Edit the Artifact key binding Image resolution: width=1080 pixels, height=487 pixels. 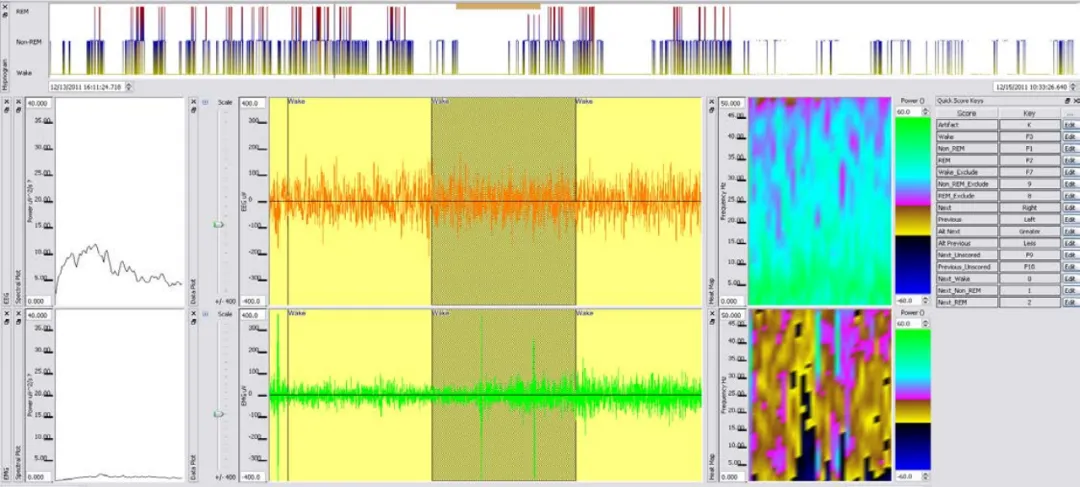pos(1070,125)
